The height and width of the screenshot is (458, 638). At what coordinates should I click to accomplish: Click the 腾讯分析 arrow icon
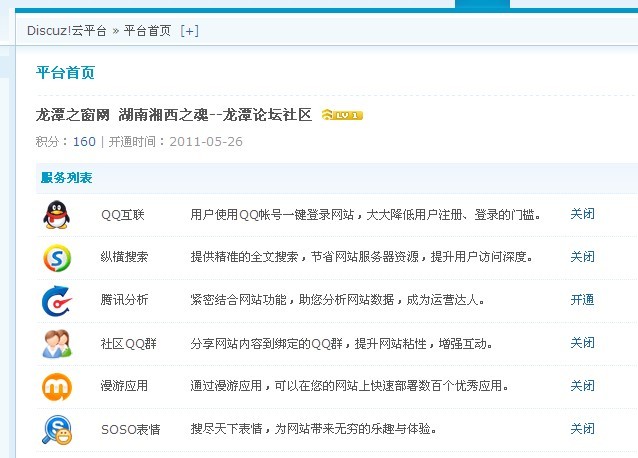[x=57, y=301]
